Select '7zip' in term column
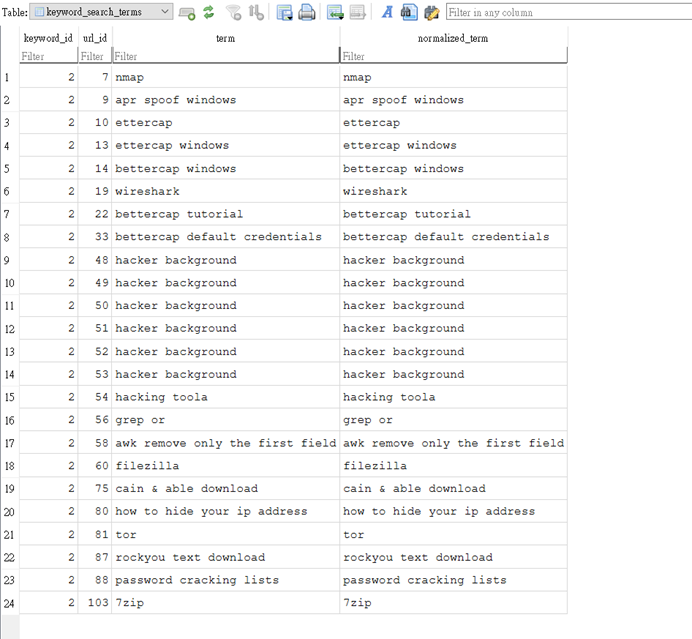 click(226, 603)
